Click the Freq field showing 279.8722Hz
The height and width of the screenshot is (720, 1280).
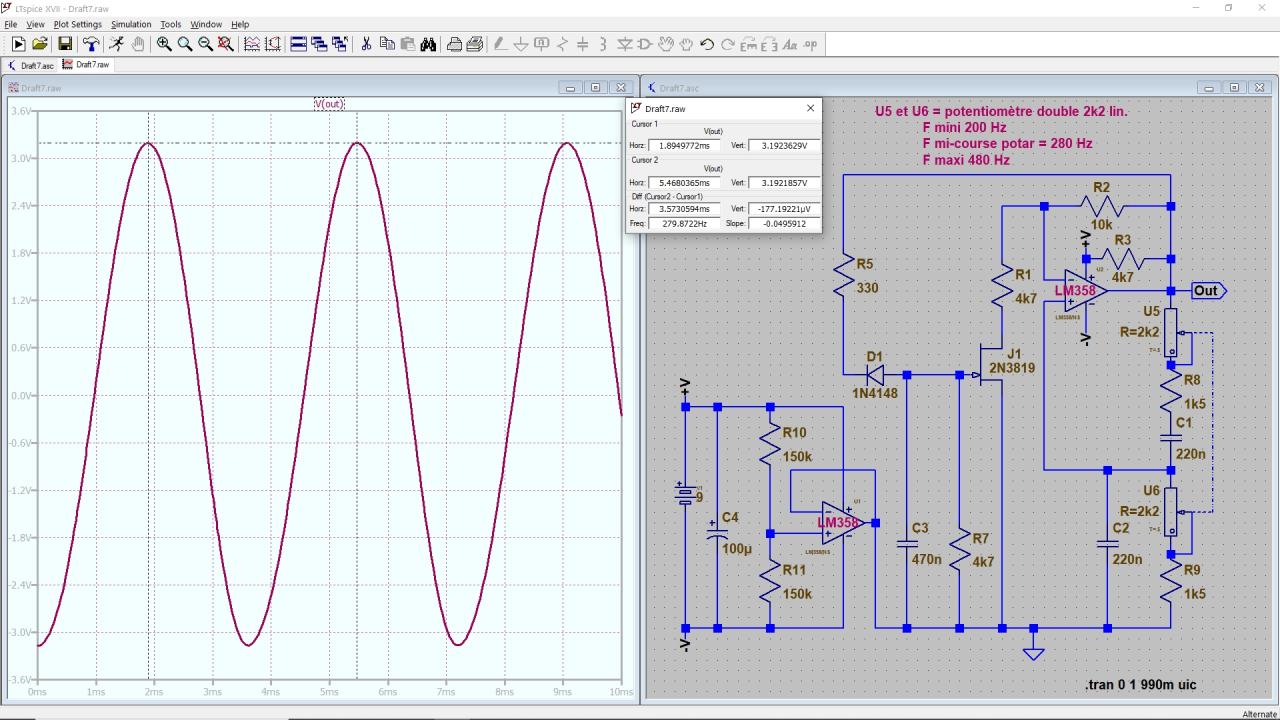683,224
